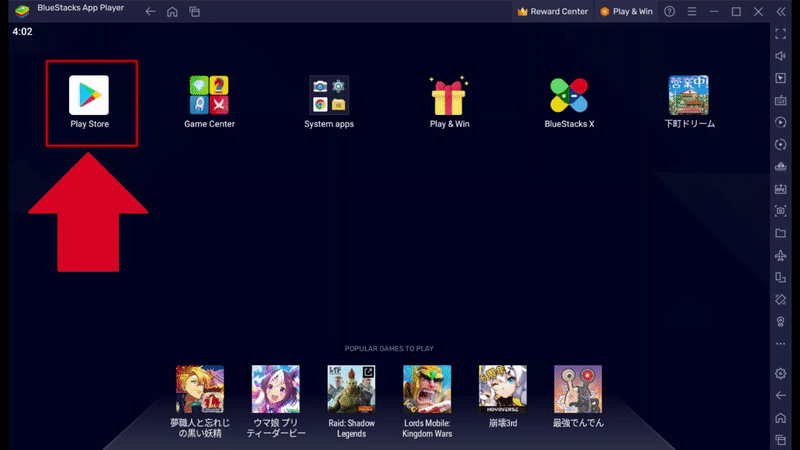The height and width of the screenshot is (450, 800).
Task: Open Play & Win in the title bar
Action: 626,11
